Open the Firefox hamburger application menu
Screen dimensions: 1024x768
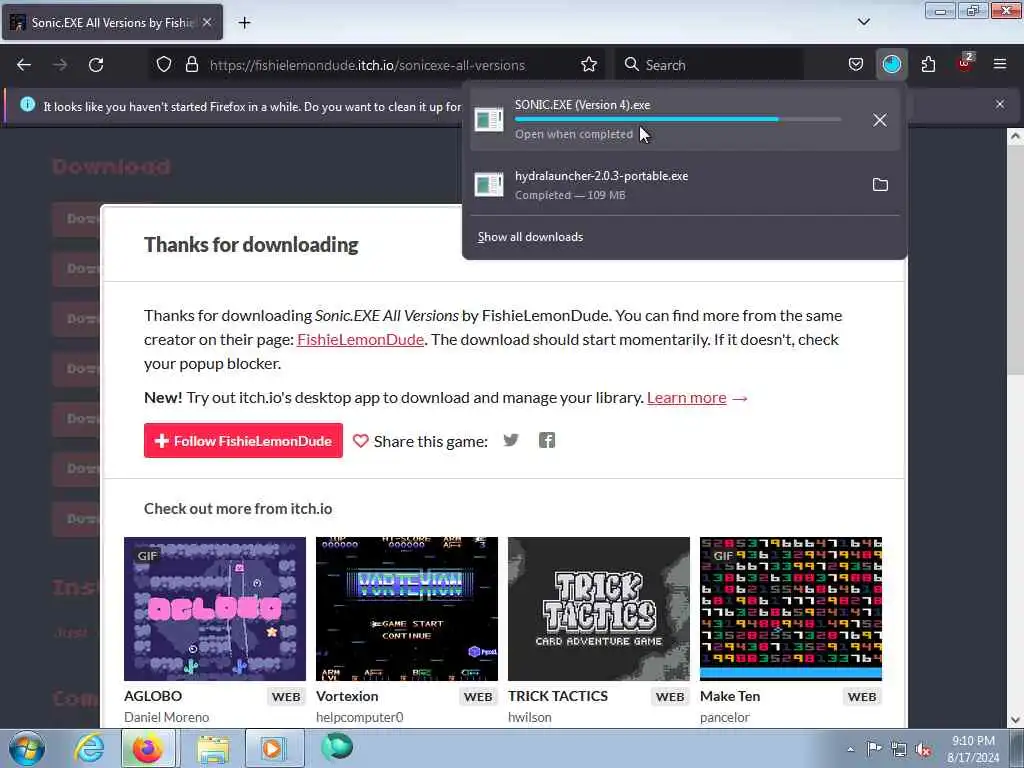coord(1000,65)
